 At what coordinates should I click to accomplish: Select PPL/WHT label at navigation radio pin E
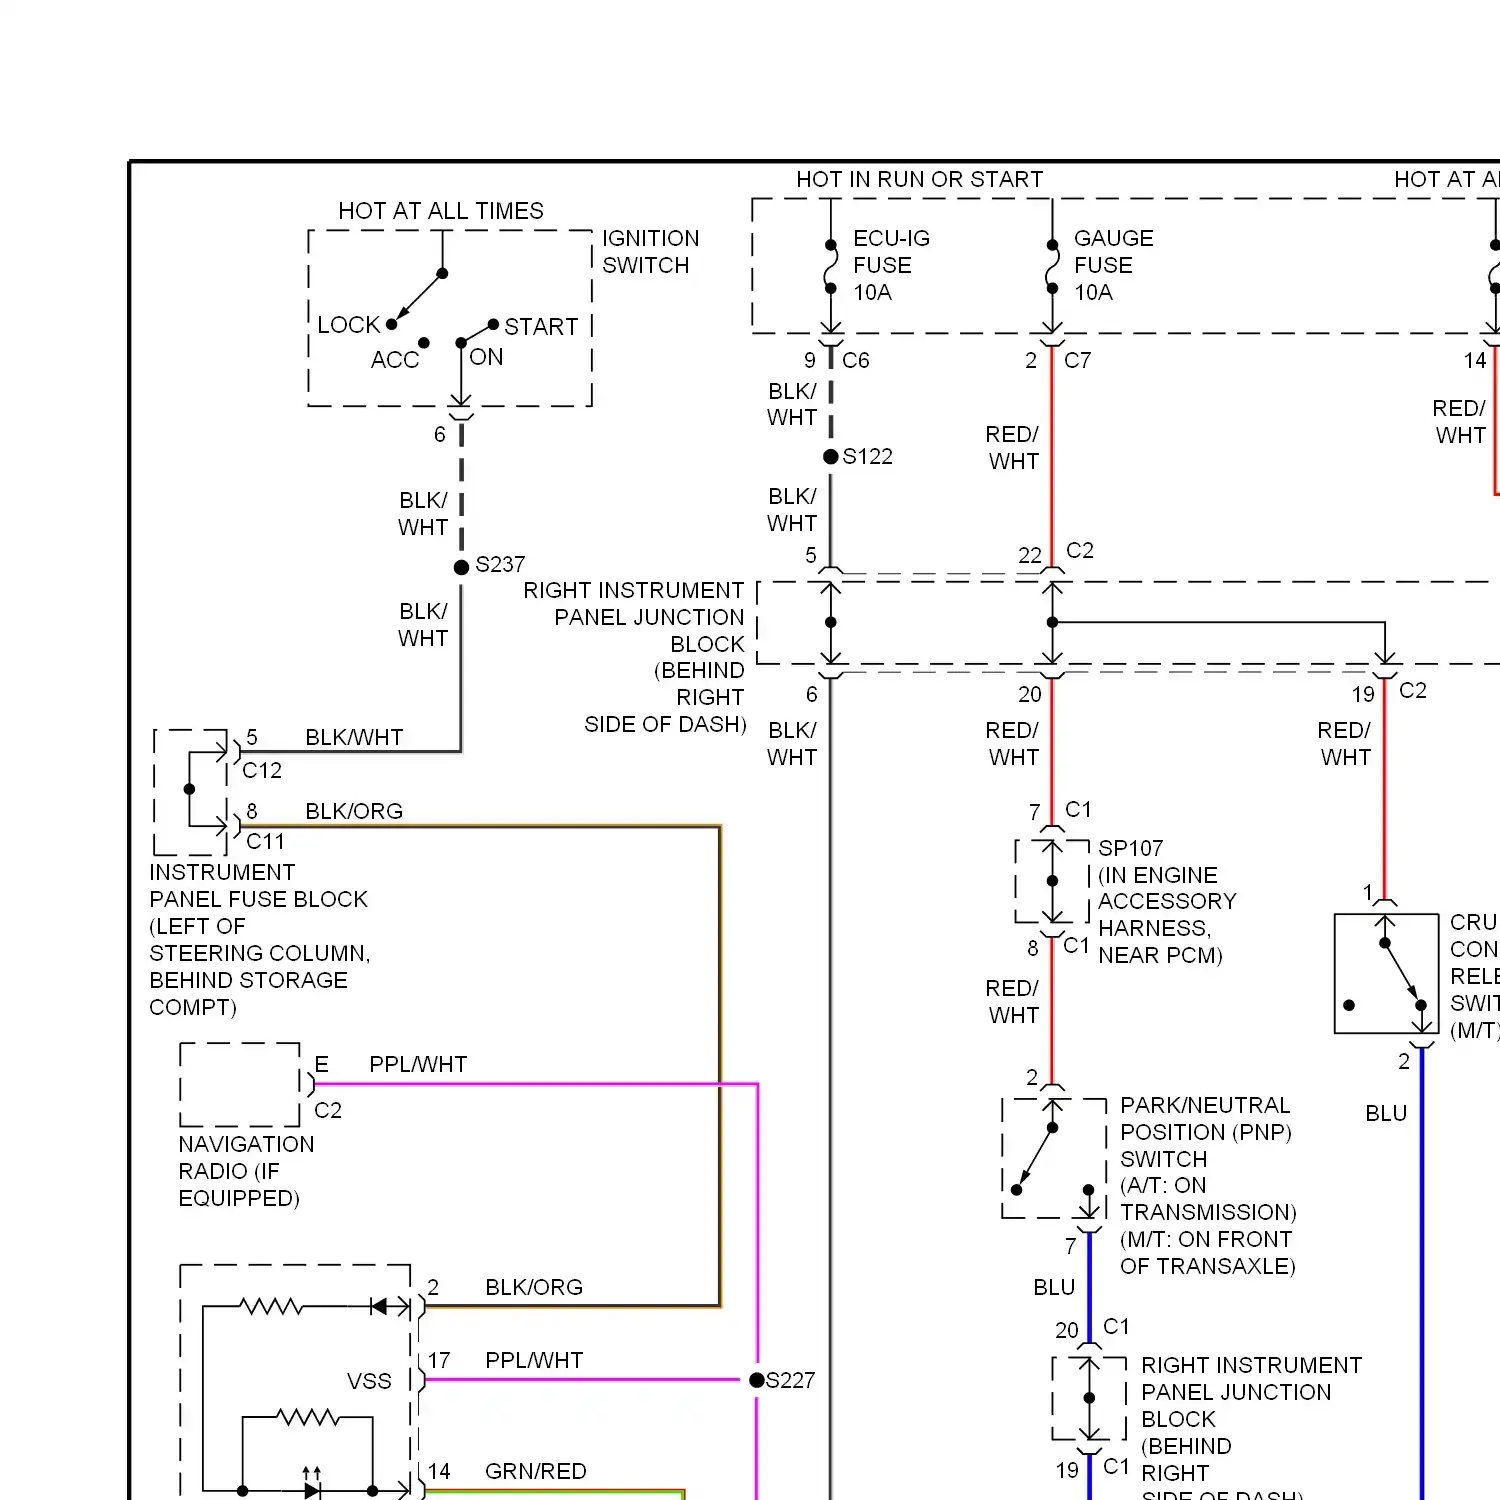tap(418, 1065)
